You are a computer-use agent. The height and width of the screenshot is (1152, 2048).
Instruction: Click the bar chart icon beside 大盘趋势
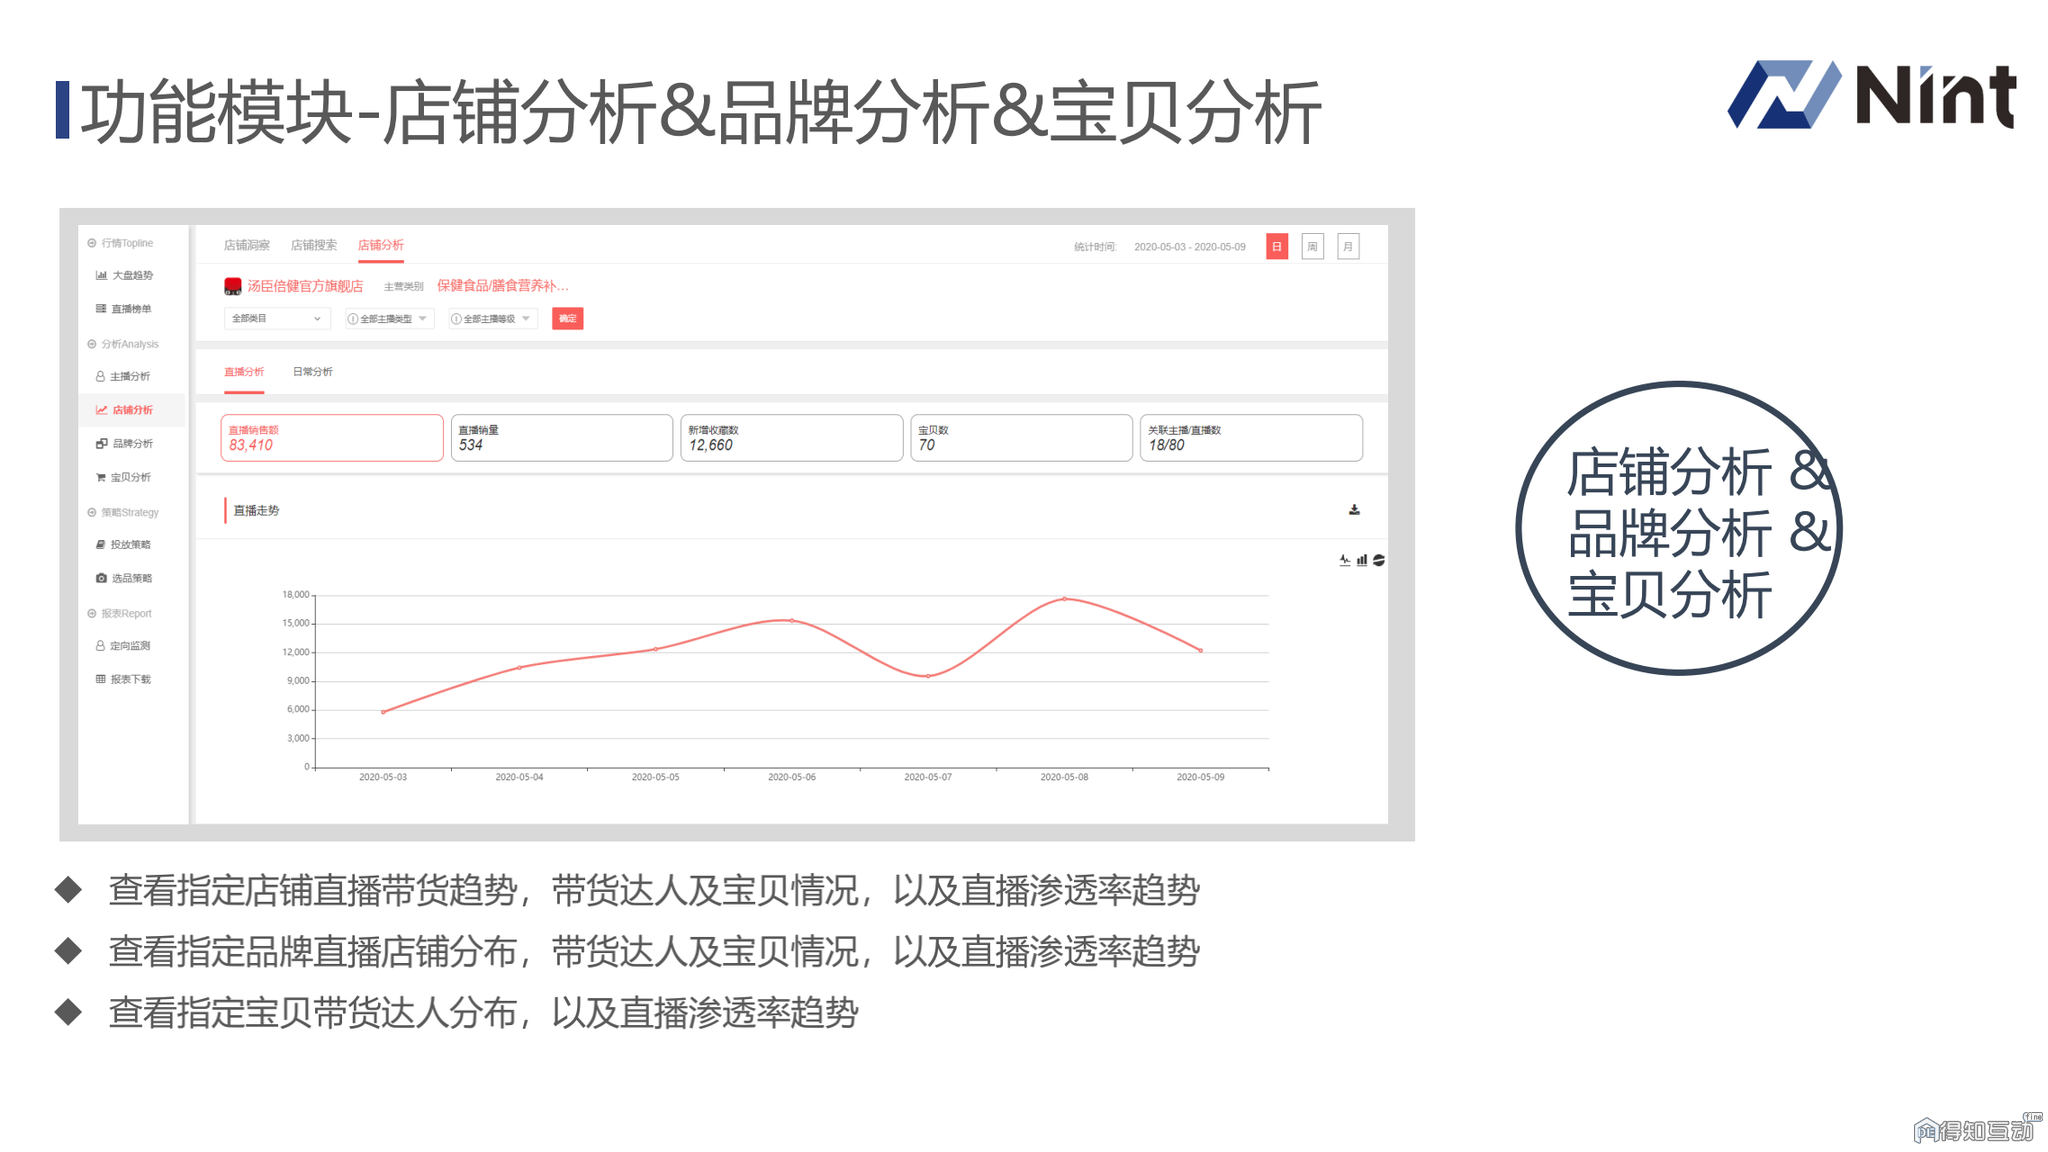coord(101,275)
